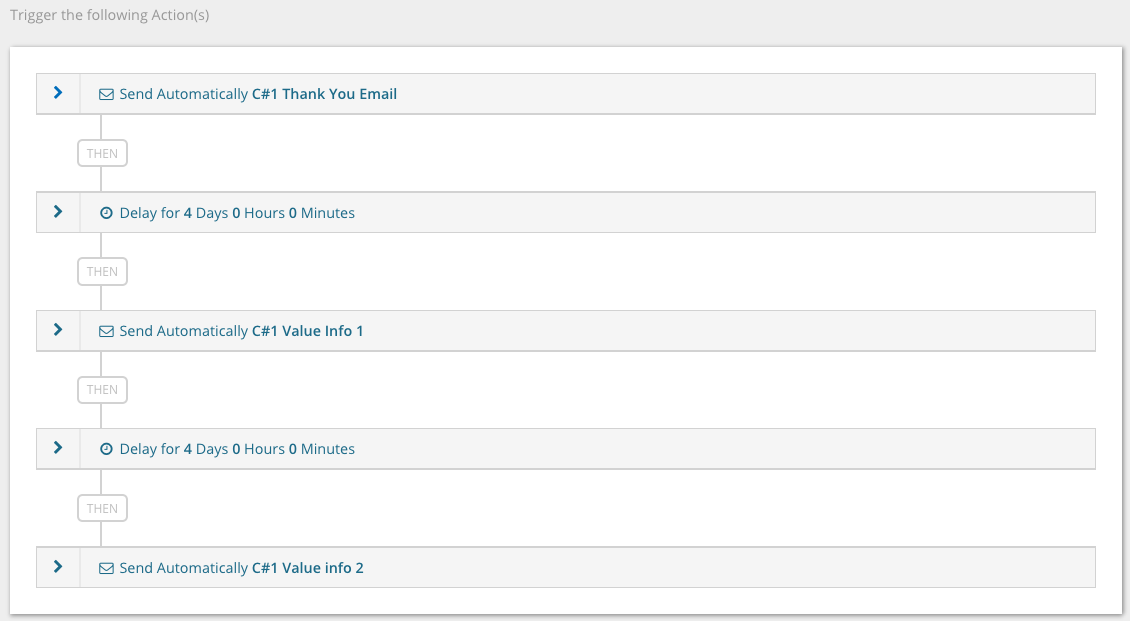This screenshot has width=1130, height=621.
Task: Expand the C#1 Value info 2 action chevron
Action: pyautogui.click(x=58, y=567)
